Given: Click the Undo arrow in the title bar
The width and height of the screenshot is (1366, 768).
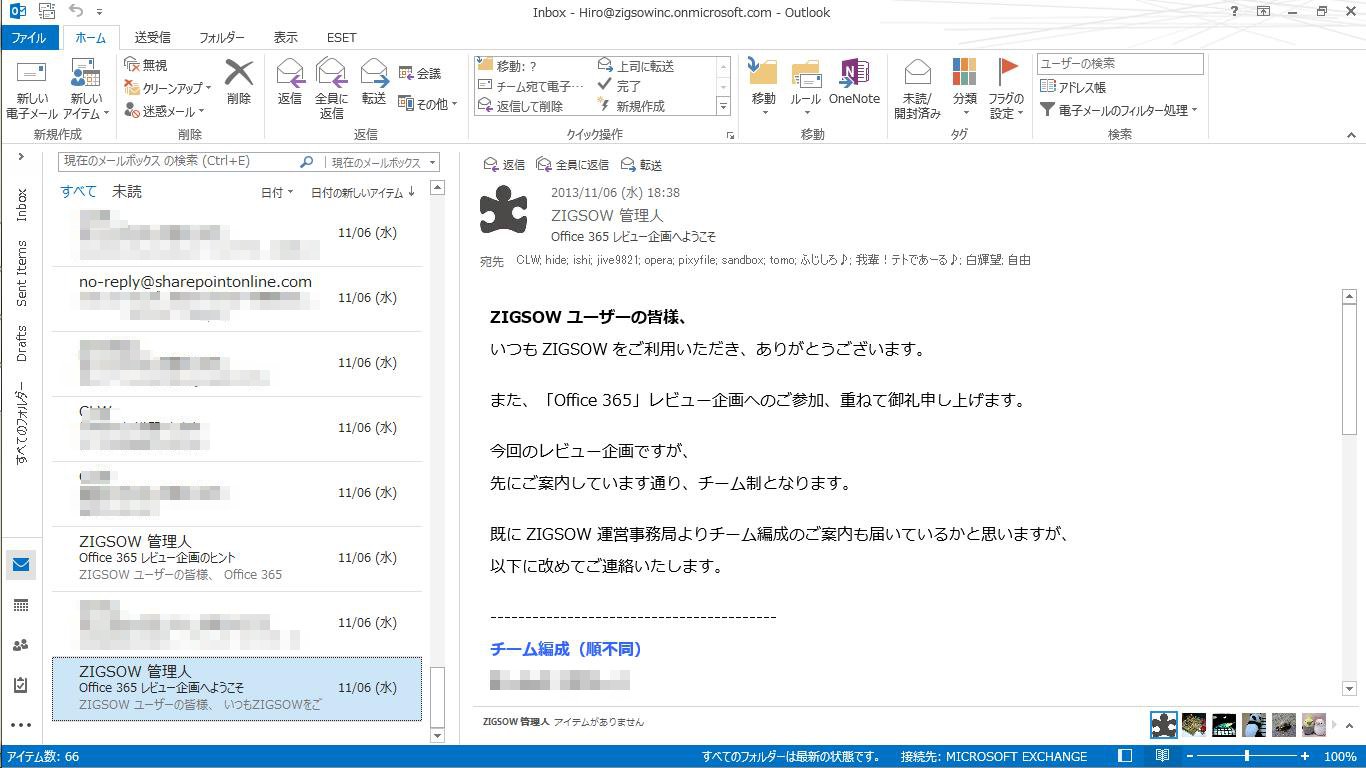Looking at the screenshot, I should pyautogui.click(x=77, y=11).
